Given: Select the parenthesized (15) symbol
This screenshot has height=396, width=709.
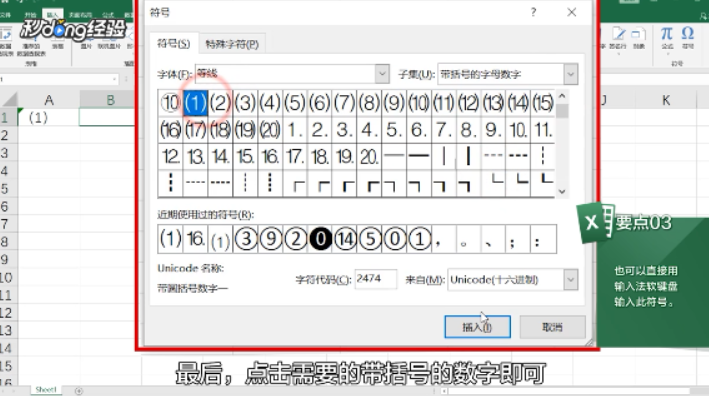Looking at the screenshot, I should (x=543, y=103).
